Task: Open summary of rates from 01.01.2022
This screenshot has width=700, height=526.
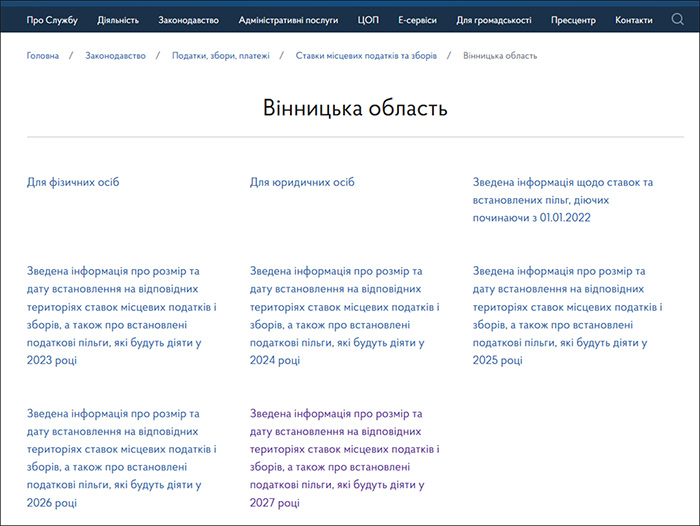Action: point(562,200)
